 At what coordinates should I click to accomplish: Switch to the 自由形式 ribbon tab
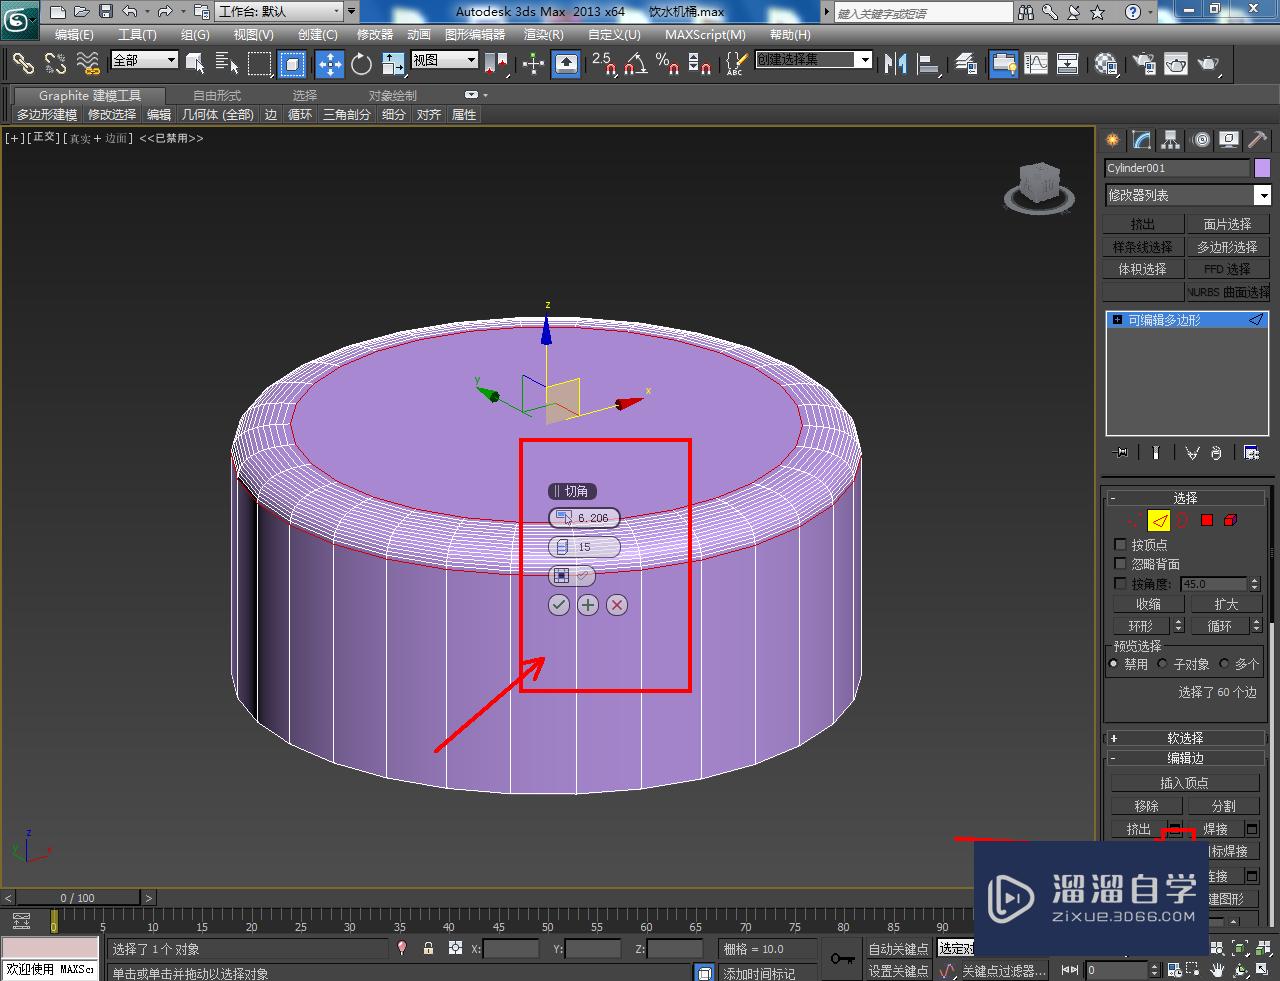(217, 95)
